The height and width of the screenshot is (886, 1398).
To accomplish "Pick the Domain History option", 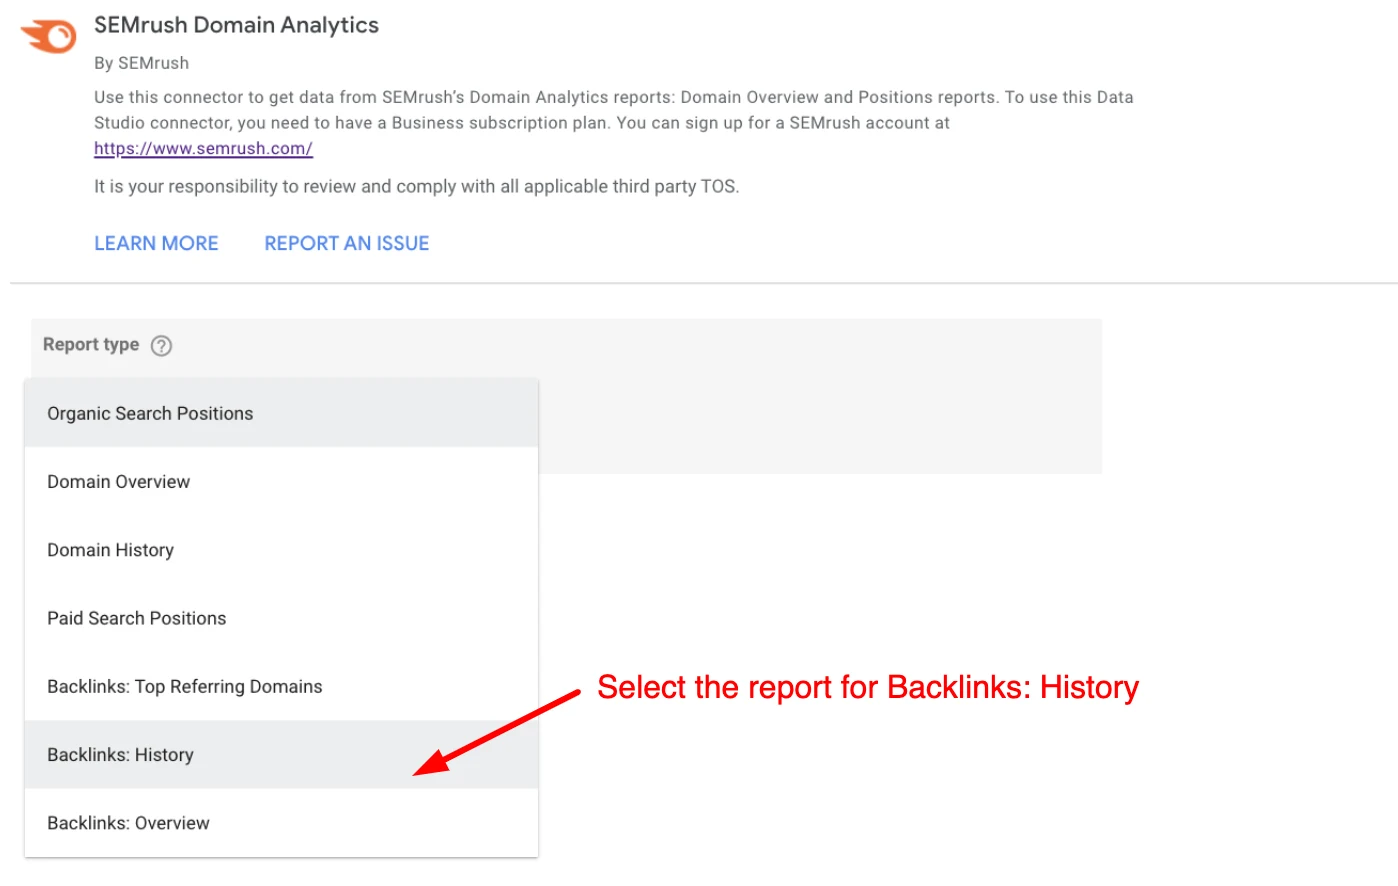I will pos(281,550).
